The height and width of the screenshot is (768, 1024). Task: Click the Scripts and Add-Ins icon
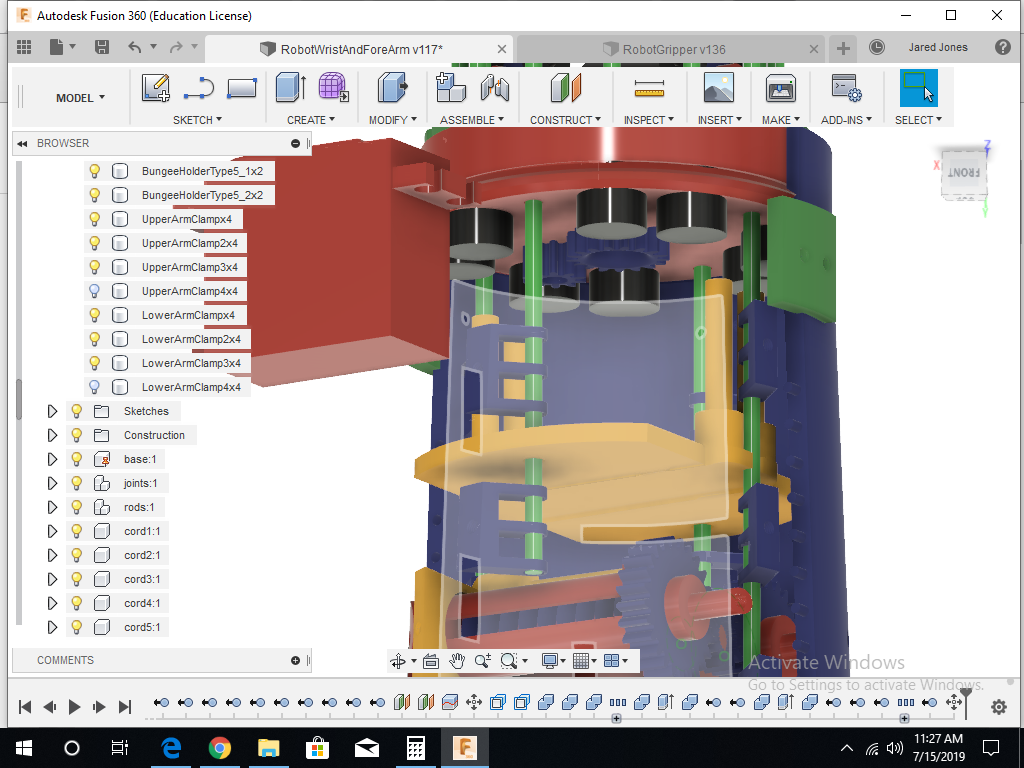[x=846, y=88]
